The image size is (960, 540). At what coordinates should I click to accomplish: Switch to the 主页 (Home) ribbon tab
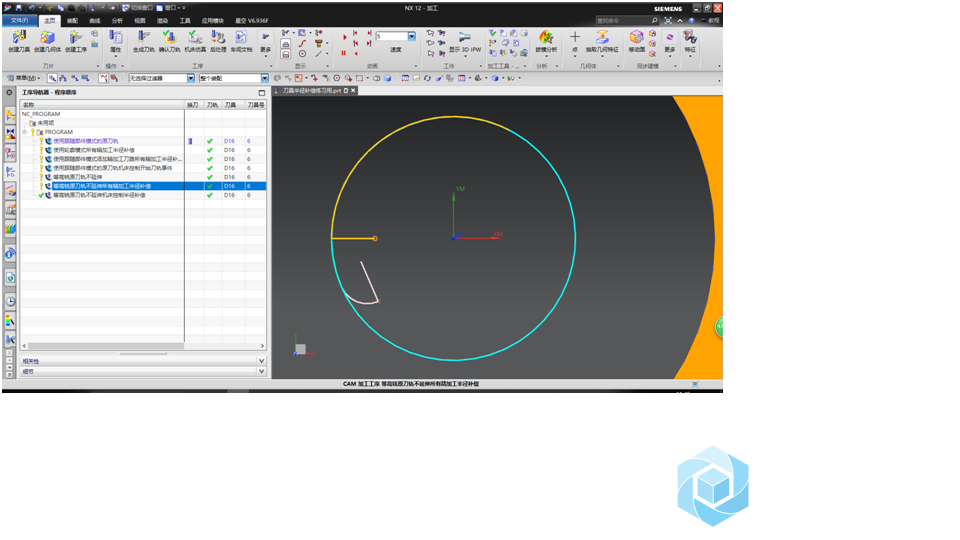click(x=50, y=21)
